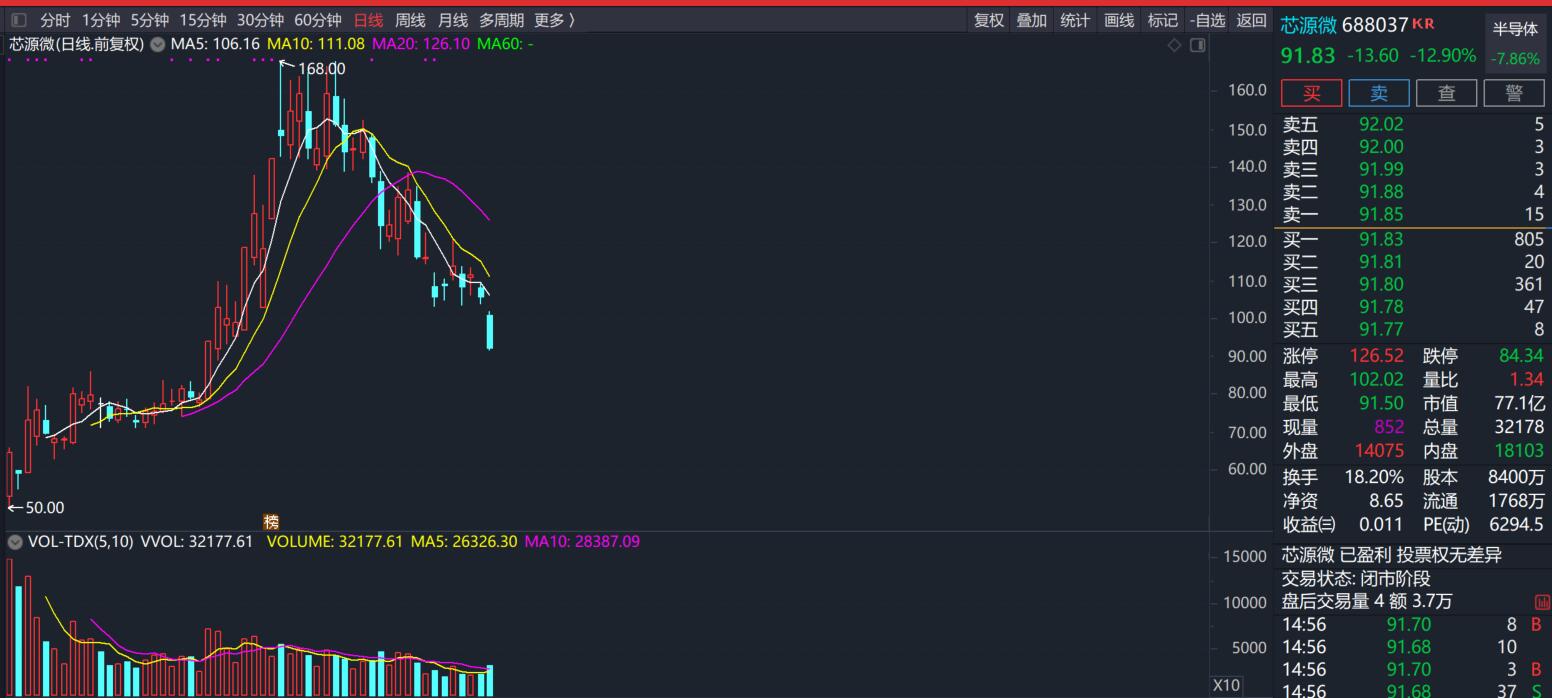Open the 多周期 multi-period view

[501, 20]
